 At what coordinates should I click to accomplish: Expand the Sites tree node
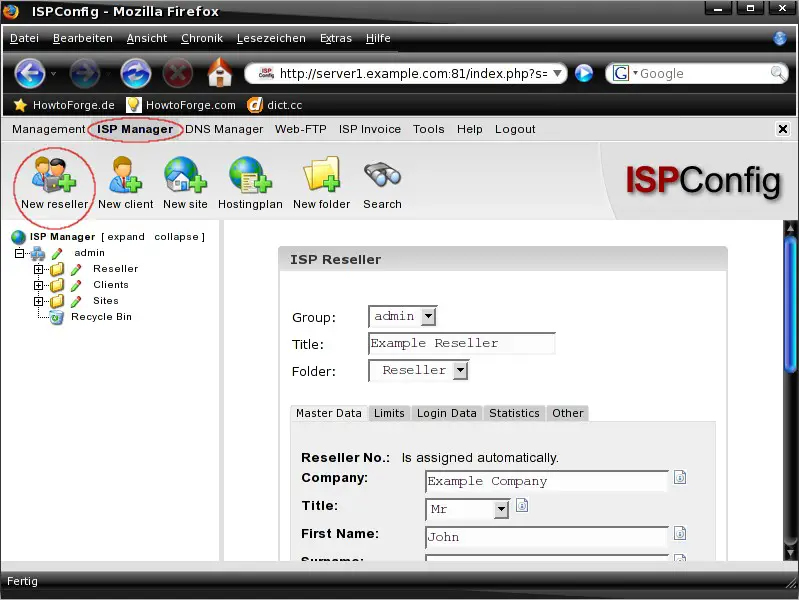click(x=38, y=301)
